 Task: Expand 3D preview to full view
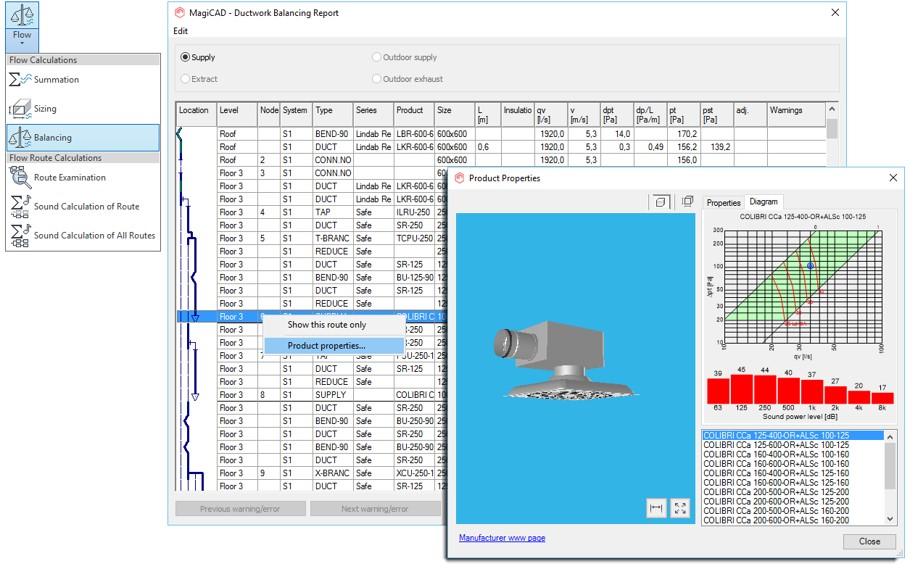point(681,508)
